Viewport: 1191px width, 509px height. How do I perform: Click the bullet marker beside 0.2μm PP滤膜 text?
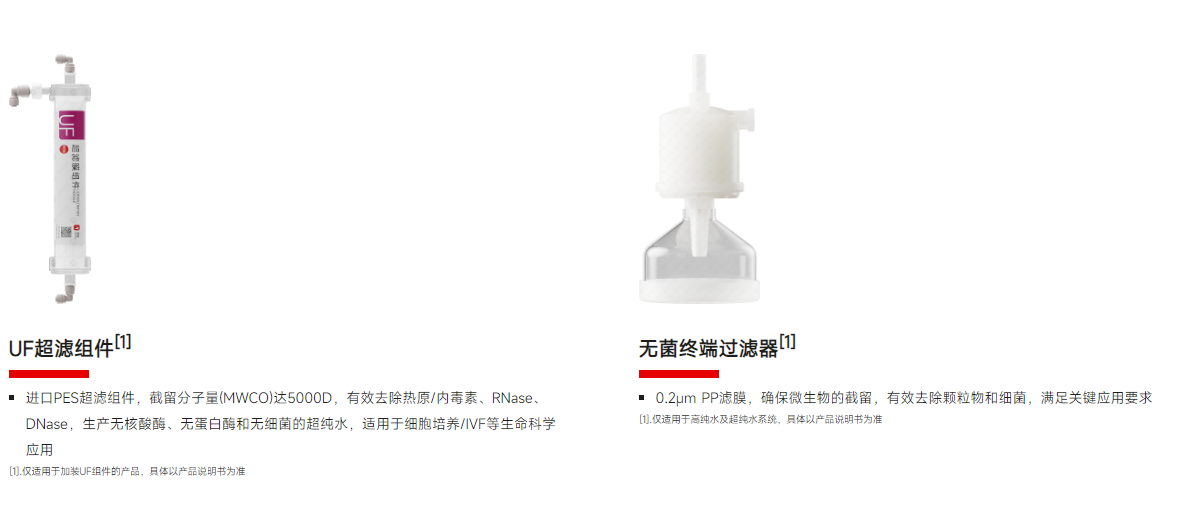(x=643, y=398)
